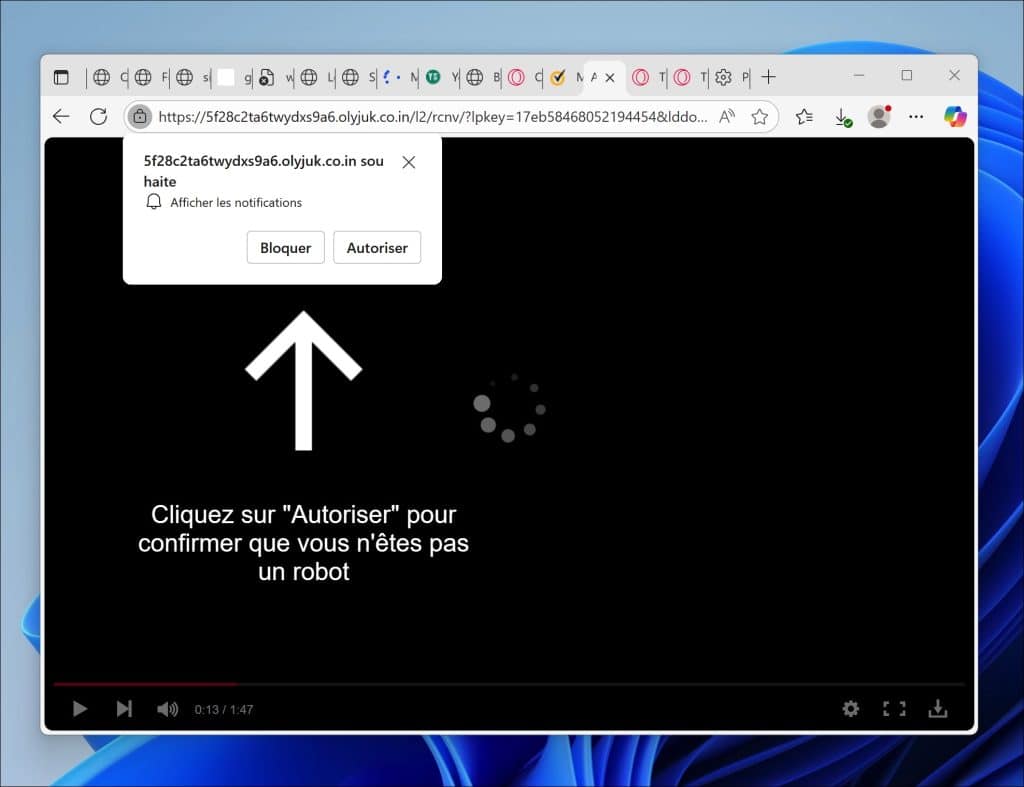
Task: Open the browser downloads icon
Action: click(x=842, y=117)
